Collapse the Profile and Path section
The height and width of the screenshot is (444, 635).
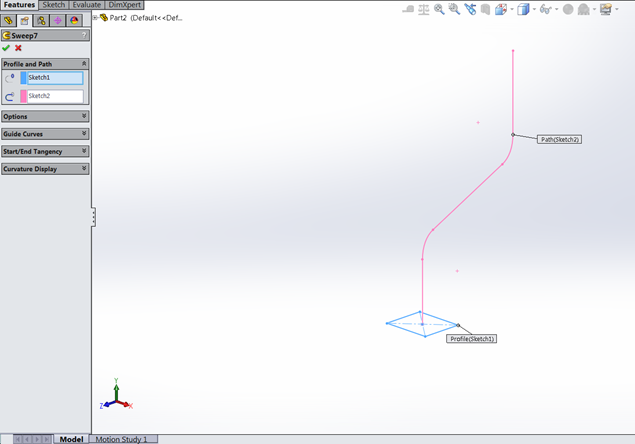pyautogui.click(x=84, y=63)
